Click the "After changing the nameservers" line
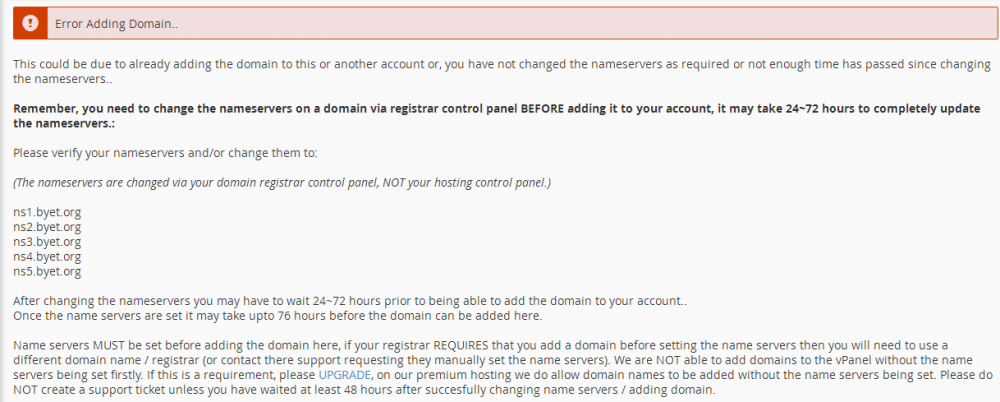 pos(349,301)
